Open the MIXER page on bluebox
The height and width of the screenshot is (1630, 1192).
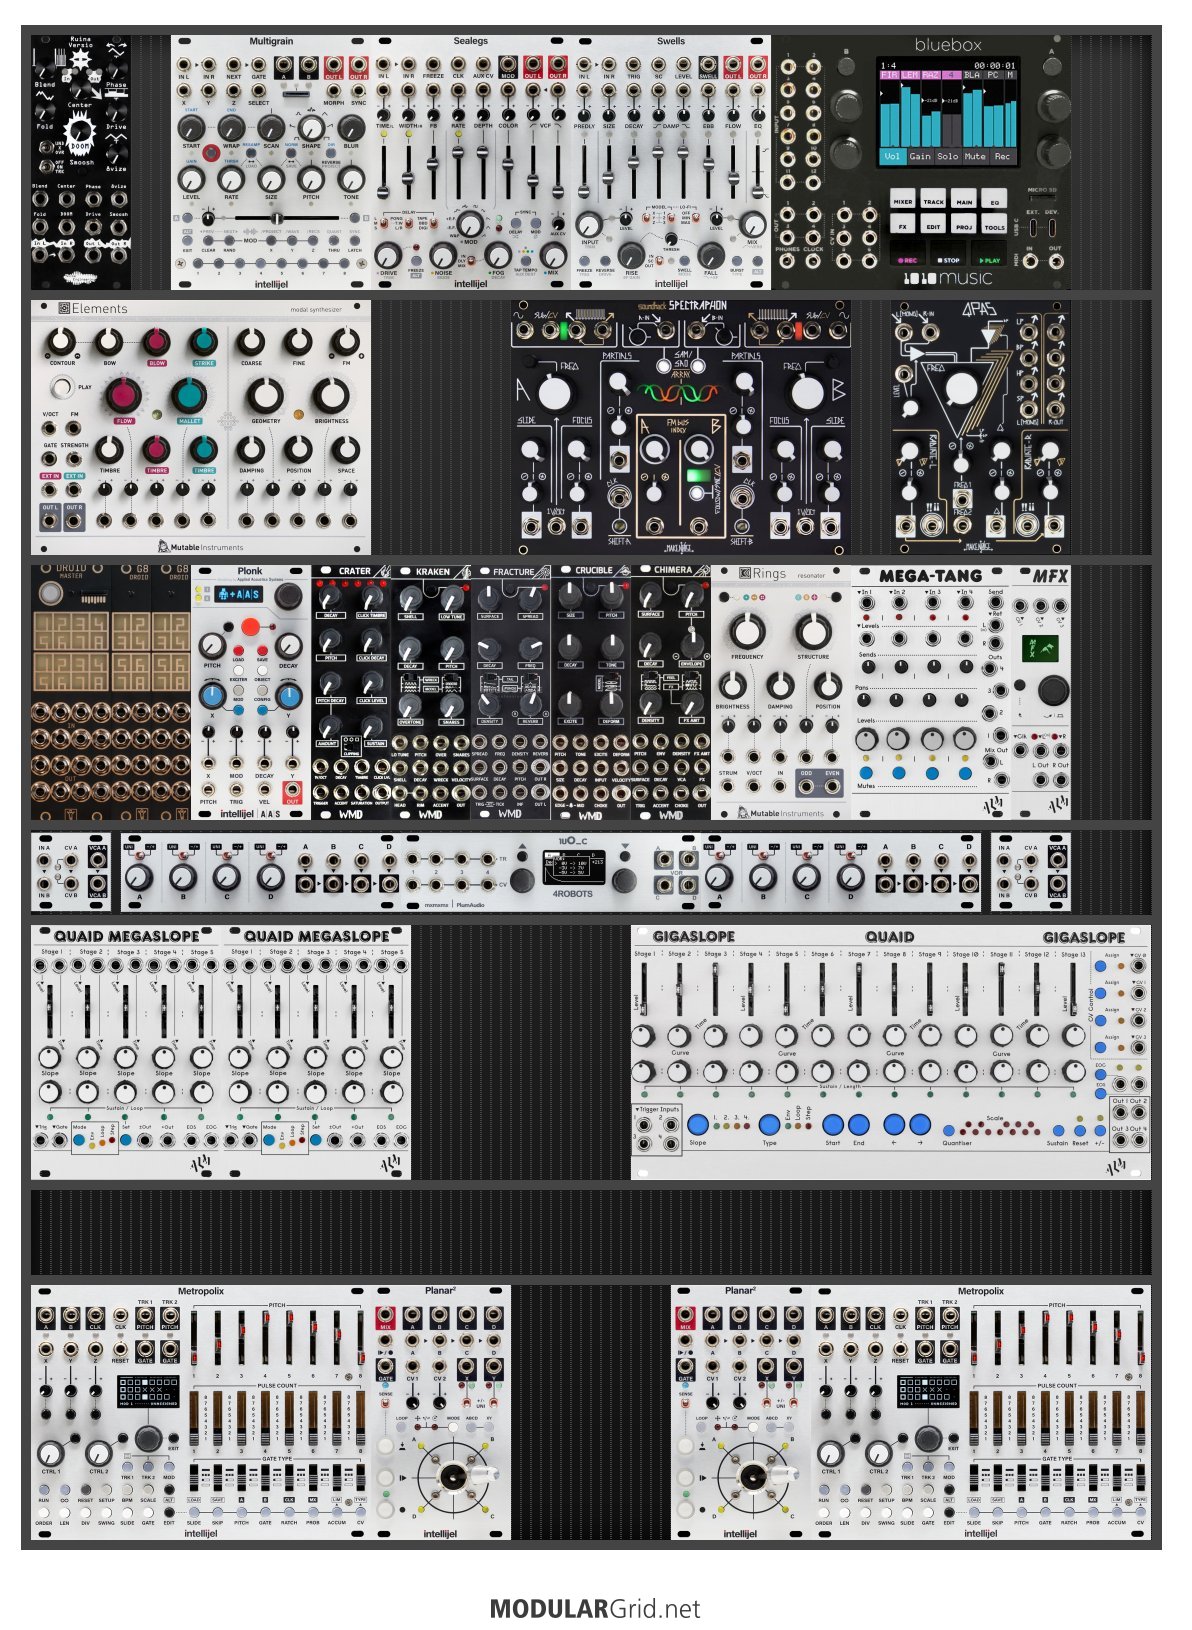pyautogui.click(x=903, y=198)
